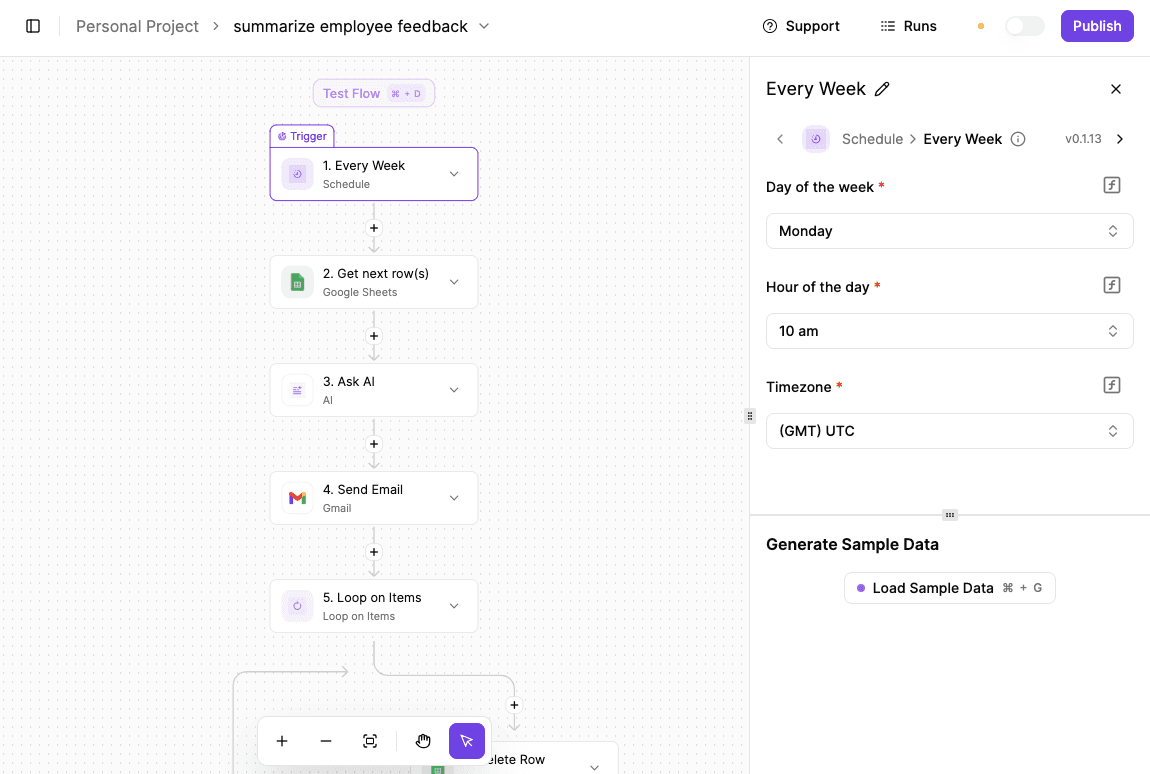Screen dimensions: 1150x774
Task: Click the Schedule piece icon in the breadcrumb
Action: (816, 139)
